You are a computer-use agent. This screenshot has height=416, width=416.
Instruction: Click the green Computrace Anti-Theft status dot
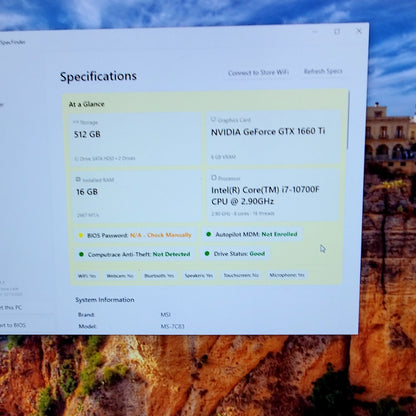coord(81,254)
